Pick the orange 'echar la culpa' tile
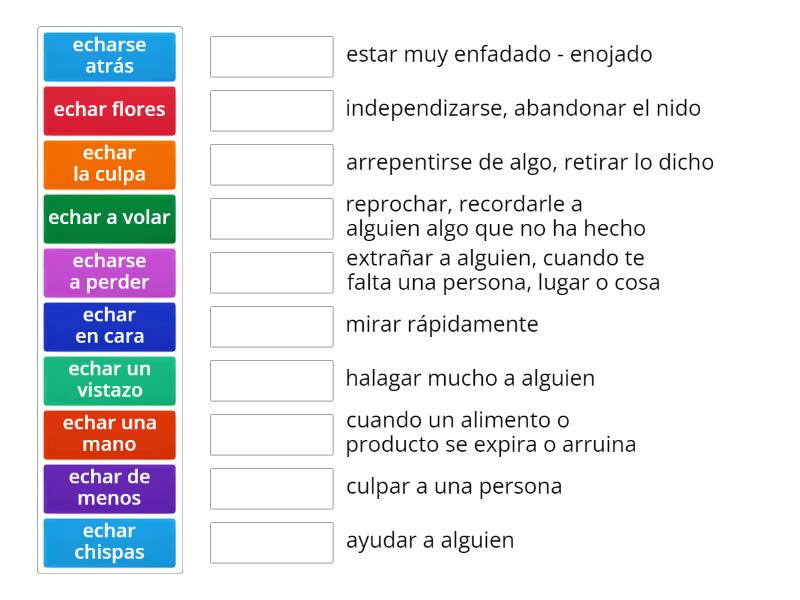The image size is (800, 600). (110, 165)
